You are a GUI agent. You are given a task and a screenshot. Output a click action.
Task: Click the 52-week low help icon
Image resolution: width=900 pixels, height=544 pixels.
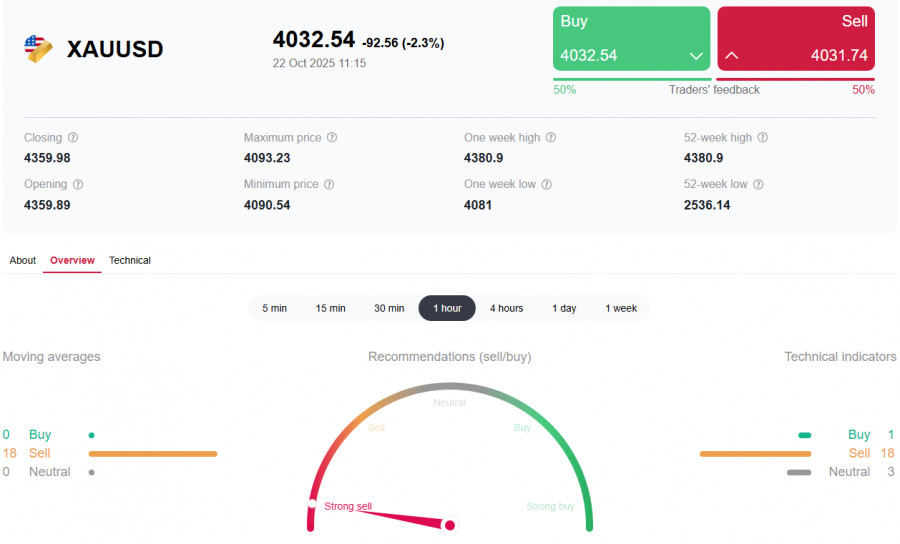(758, 184)
